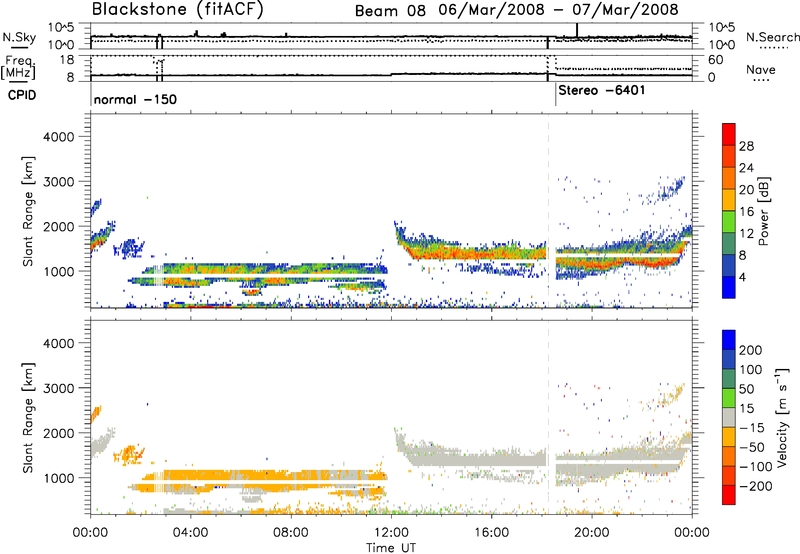Click the 12:00 time tick label

[x=391, y=533]
